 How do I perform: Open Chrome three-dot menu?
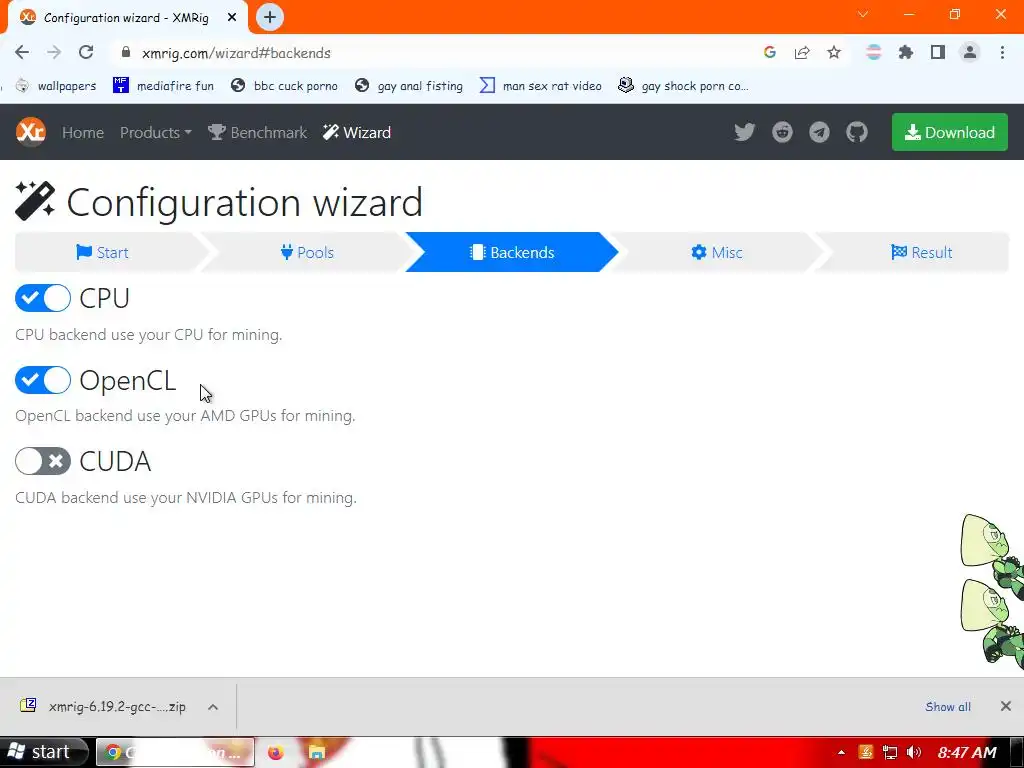(x=1002, y=53)
